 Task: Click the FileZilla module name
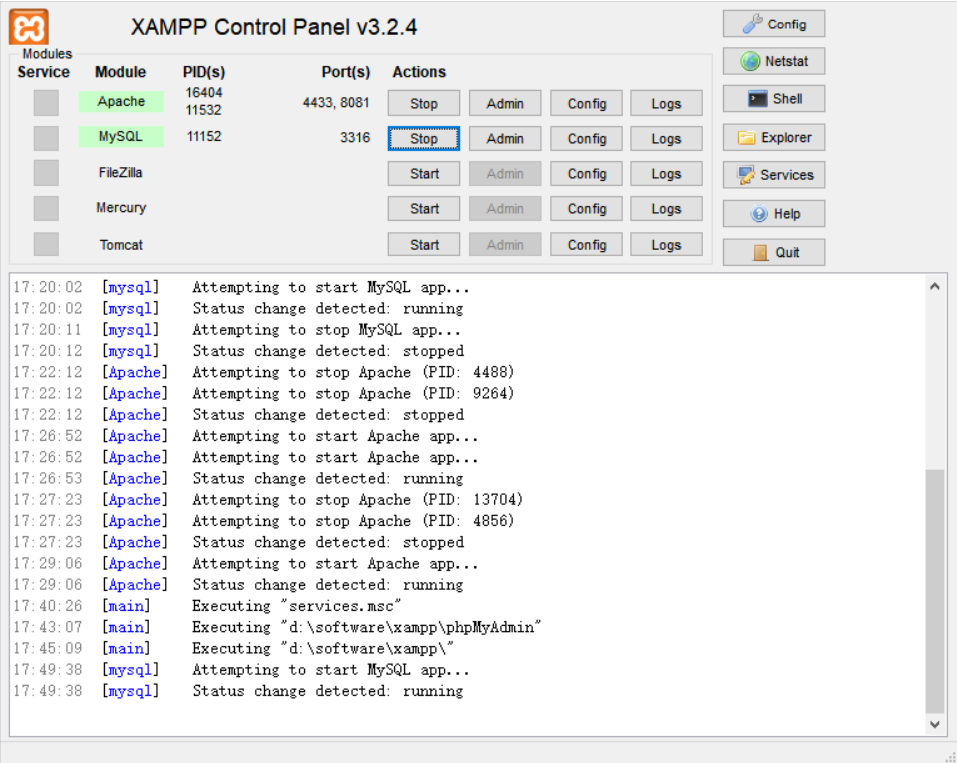tap(120, 173)
